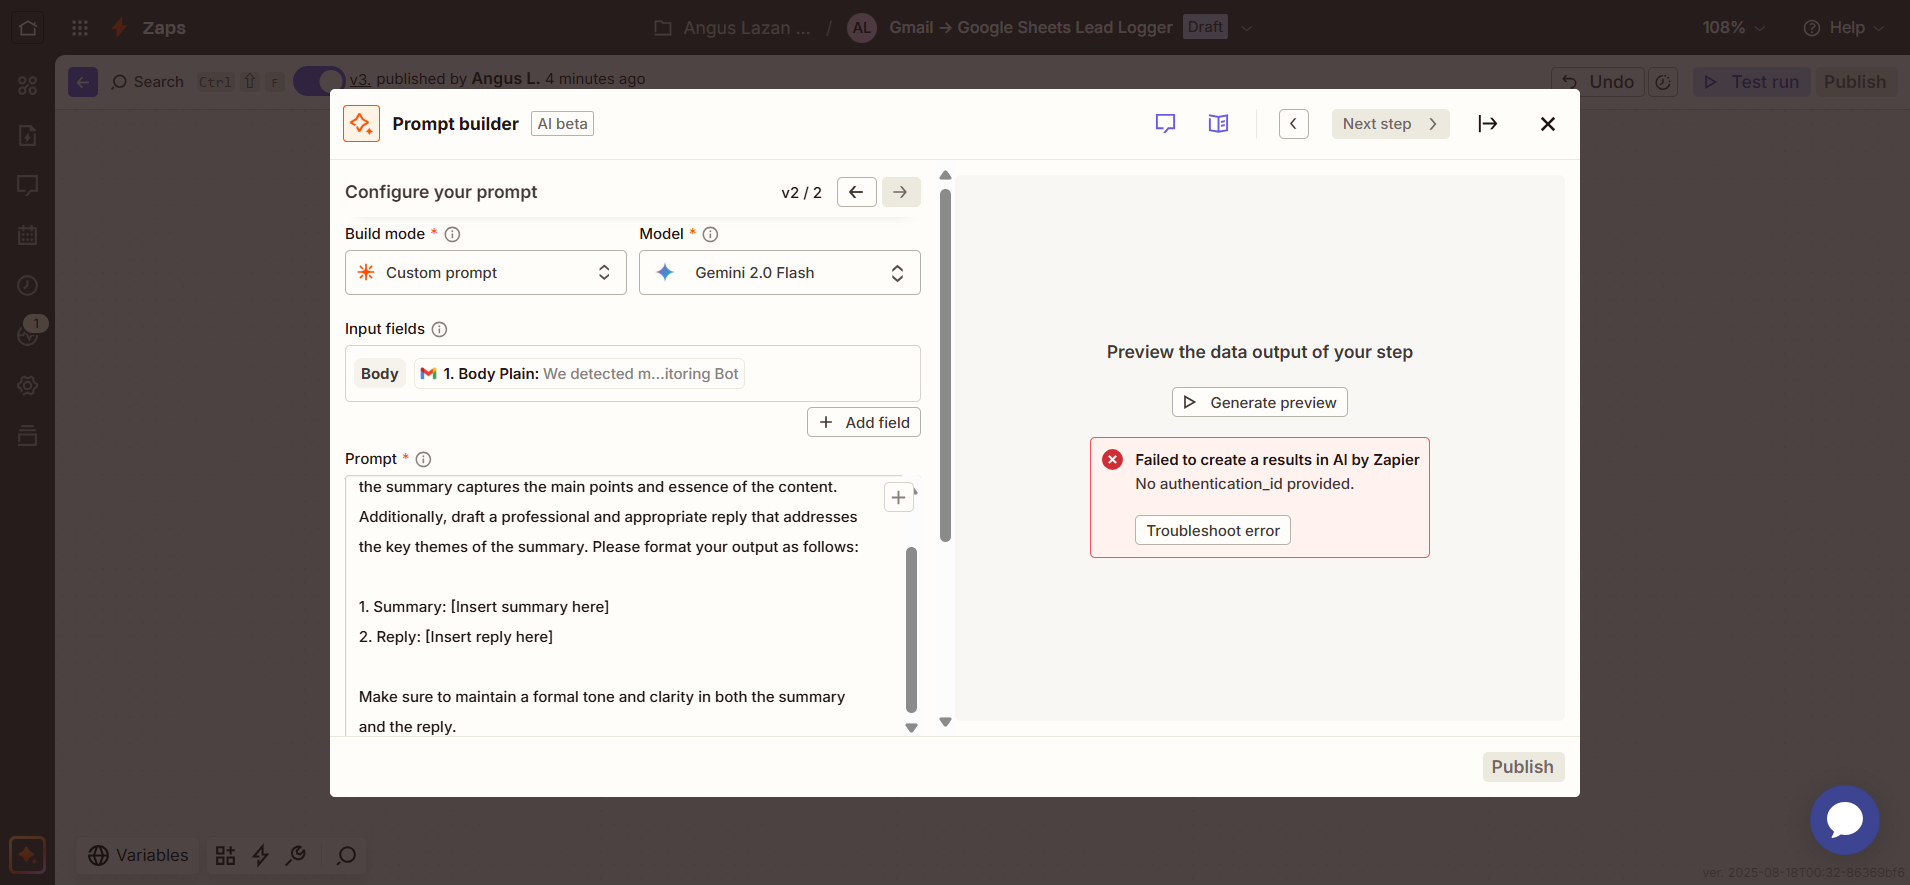Click Add field button
This screenshot has height=885, width=1910.
pos(864,422)
